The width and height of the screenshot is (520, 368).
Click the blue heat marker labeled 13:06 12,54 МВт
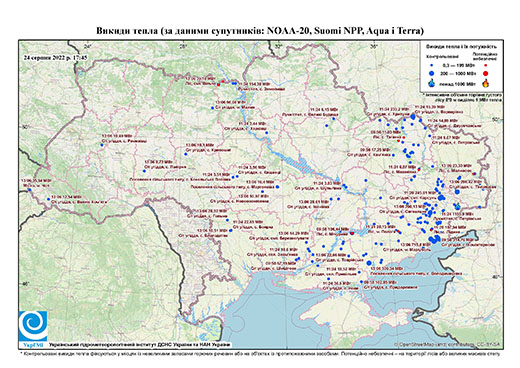(x=49, y=199)
